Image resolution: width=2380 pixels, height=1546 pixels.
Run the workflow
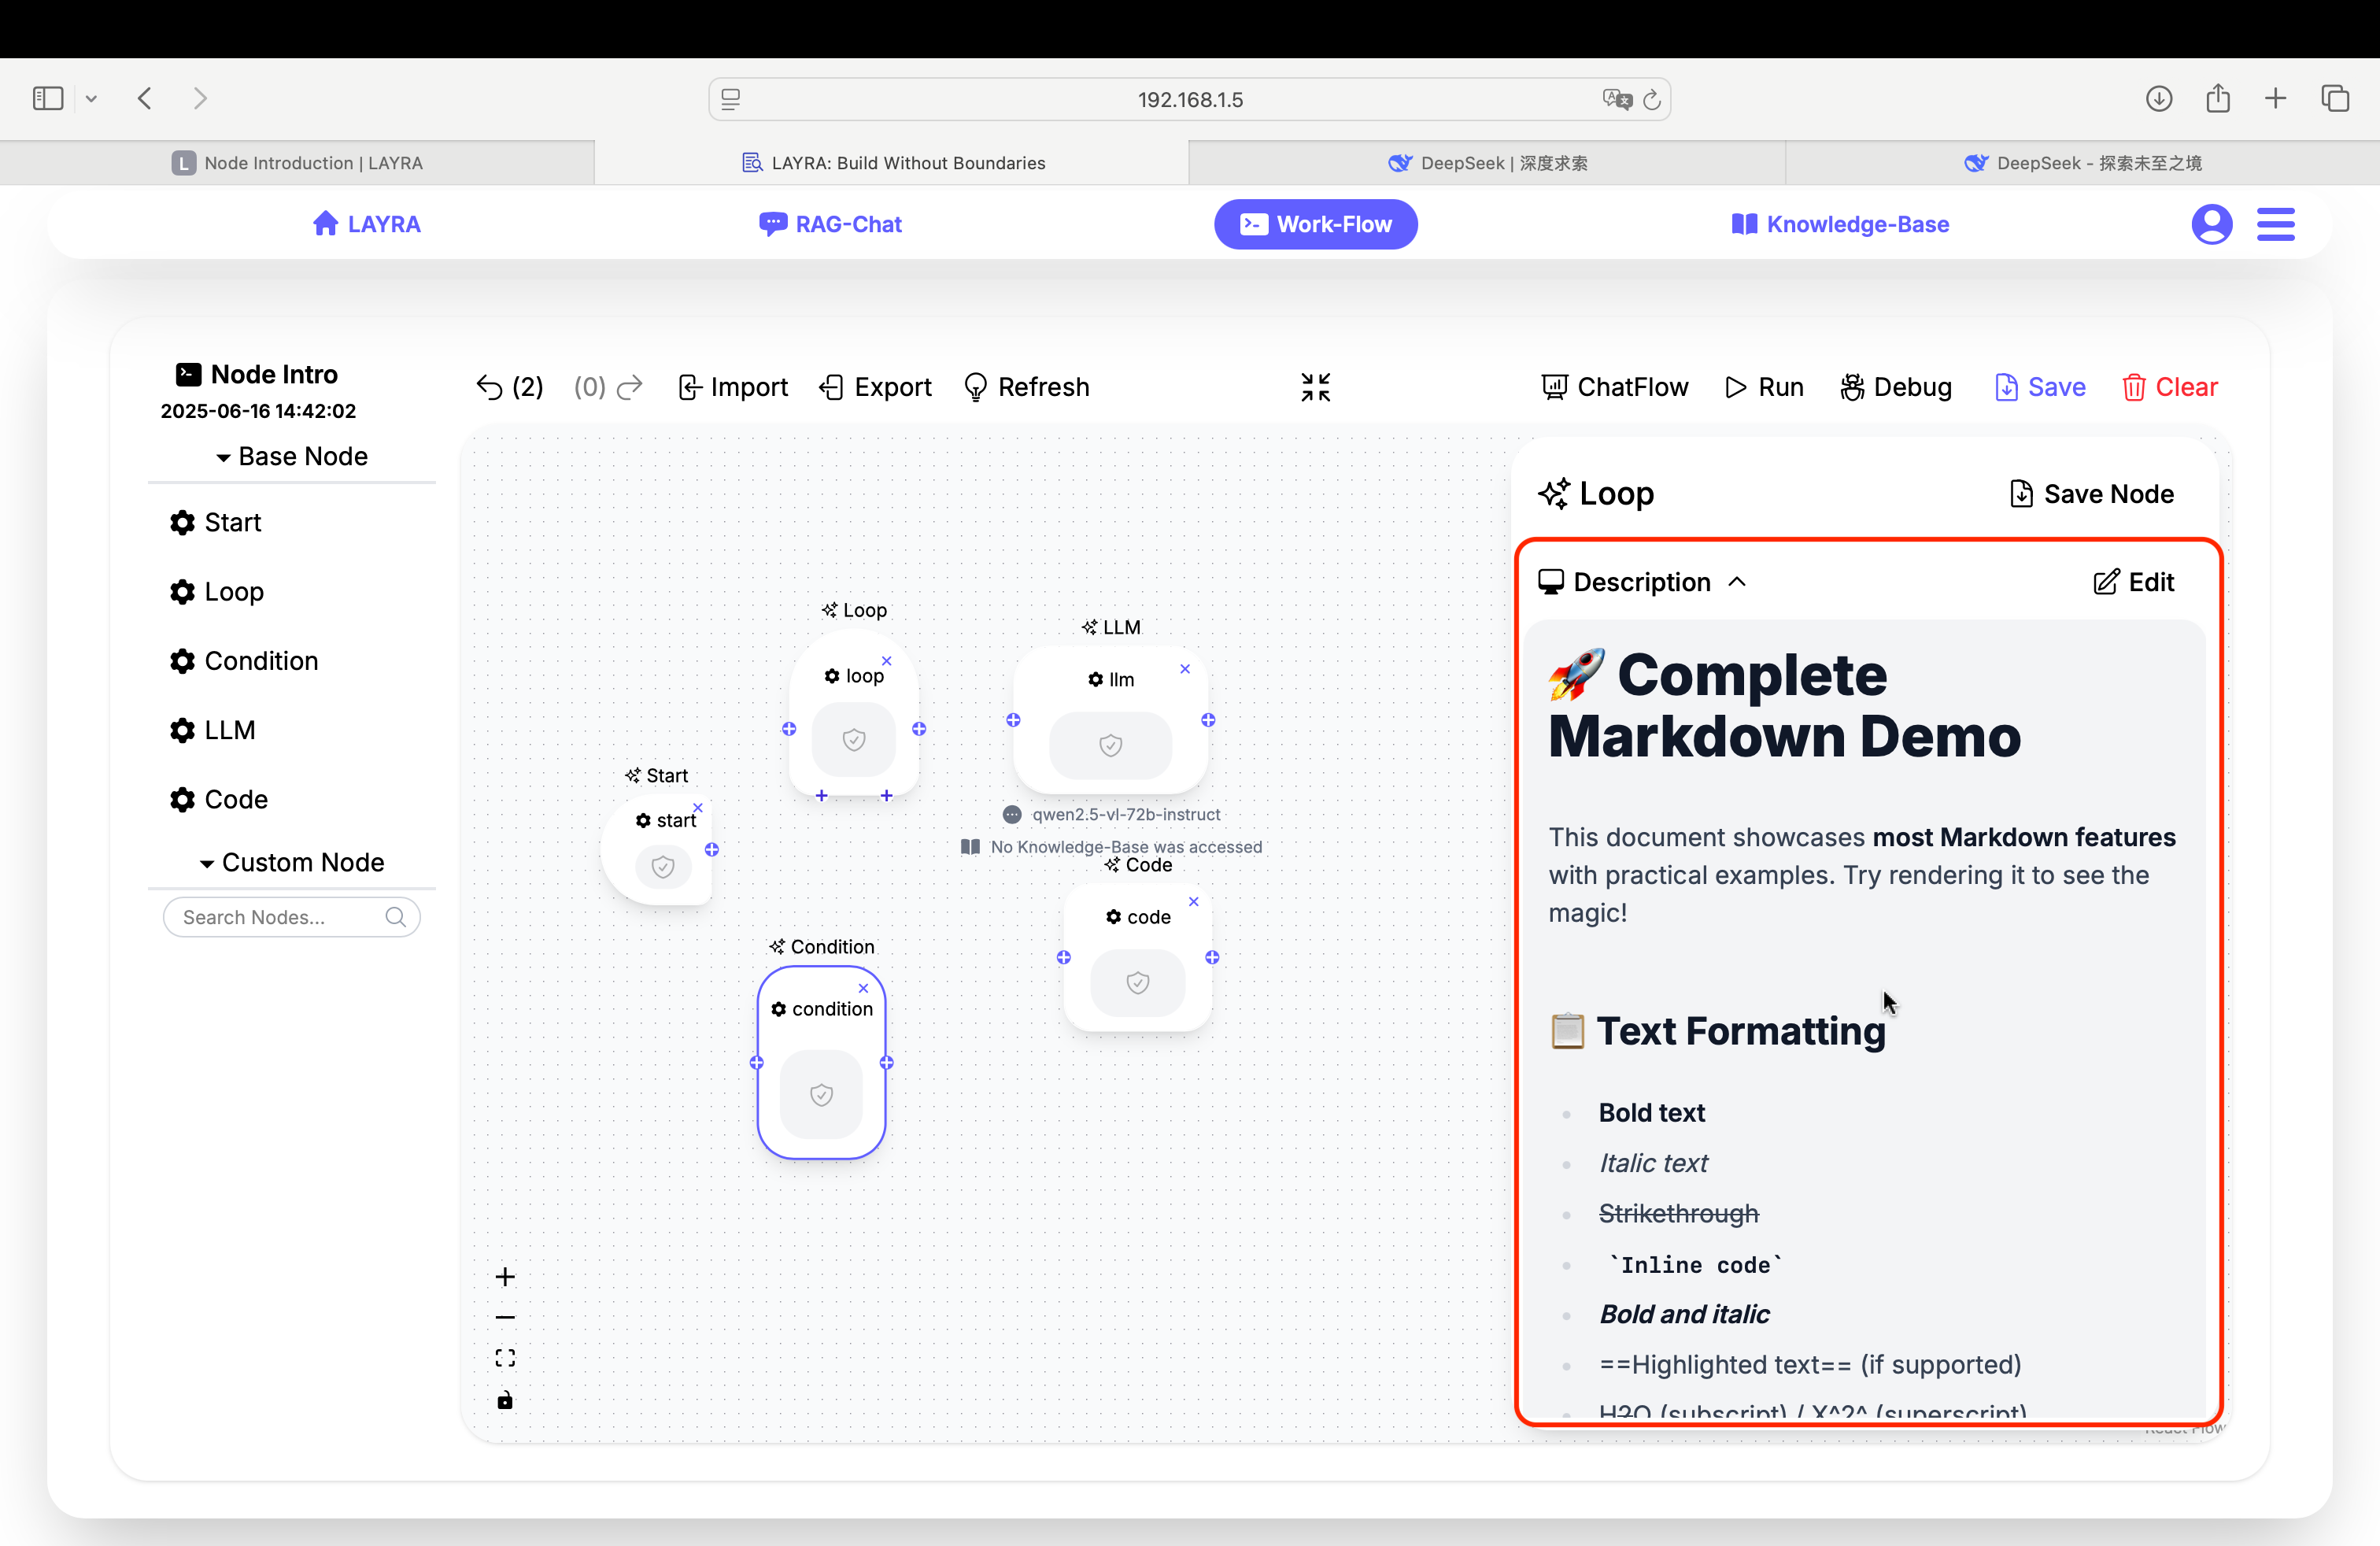point(1764,387)
